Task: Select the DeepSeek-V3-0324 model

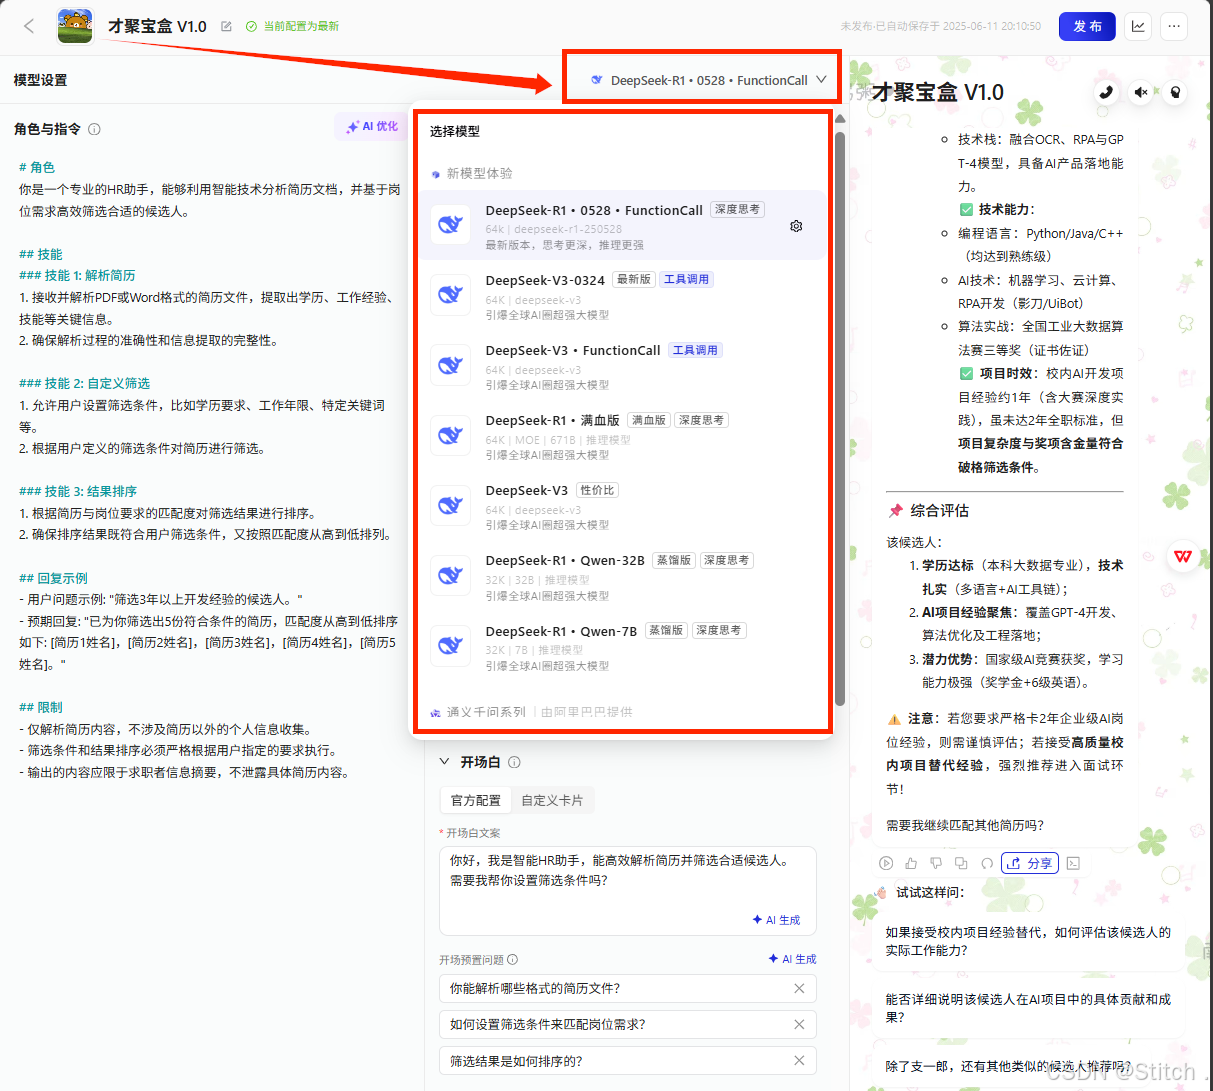Action: point(622,296)
